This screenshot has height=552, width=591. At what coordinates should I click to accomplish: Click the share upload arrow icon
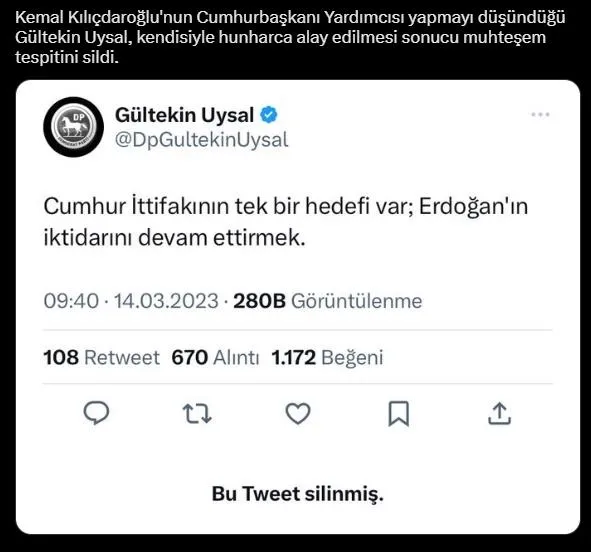pos(499,413)
